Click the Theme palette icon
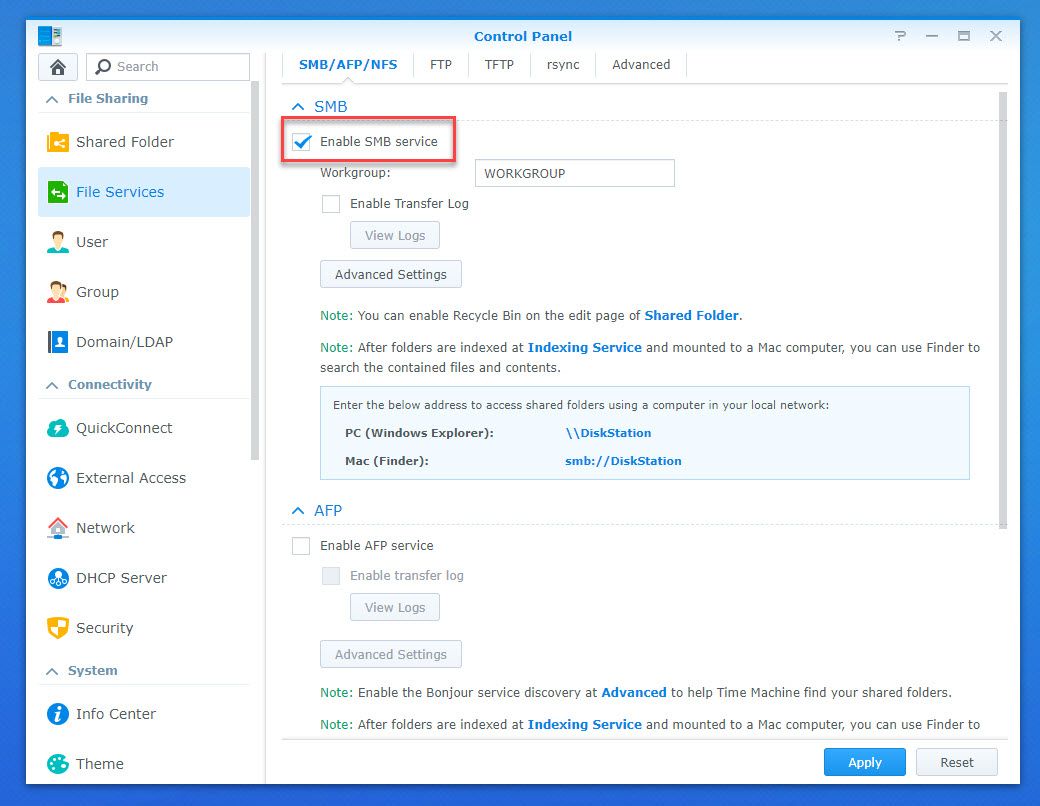This screenshot has width=1040, height=806. [58, 764]
